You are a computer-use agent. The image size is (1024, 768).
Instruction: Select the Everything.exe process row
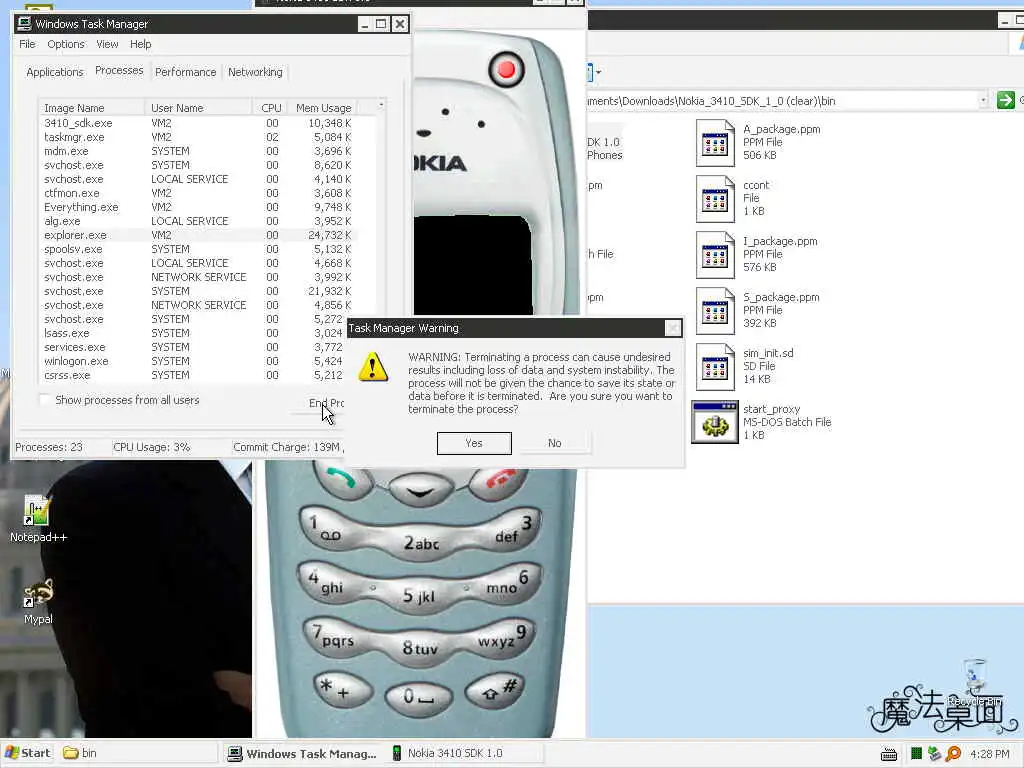pyautogui.click(x=198, y=207)
